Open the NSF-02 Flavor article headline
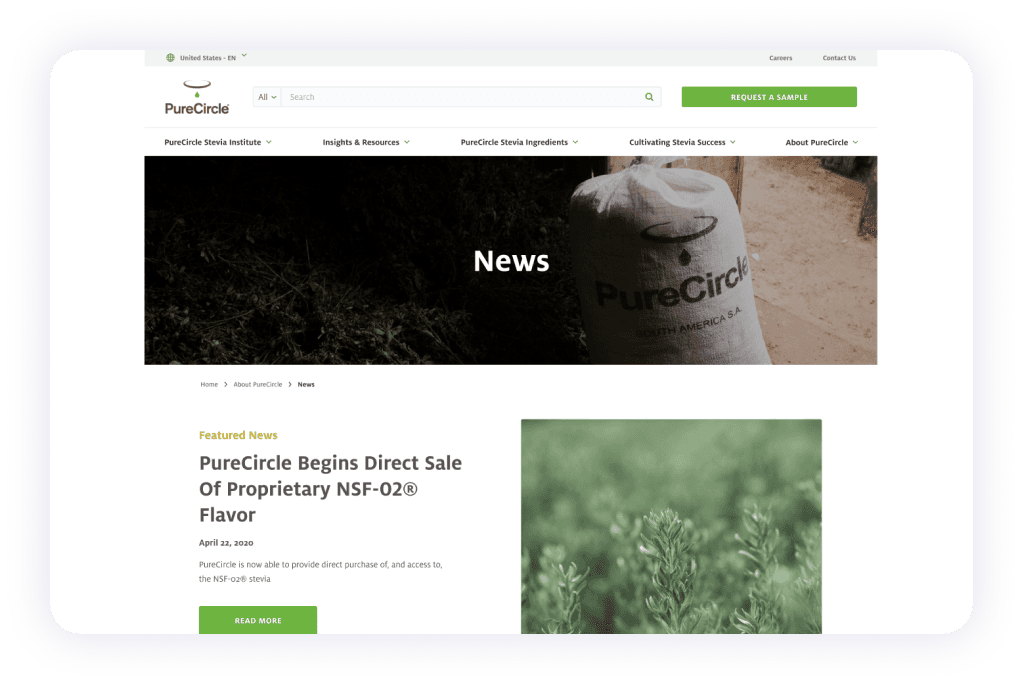Image resolution: width=1023 pixels, height=684 pixels. [330, 488]
